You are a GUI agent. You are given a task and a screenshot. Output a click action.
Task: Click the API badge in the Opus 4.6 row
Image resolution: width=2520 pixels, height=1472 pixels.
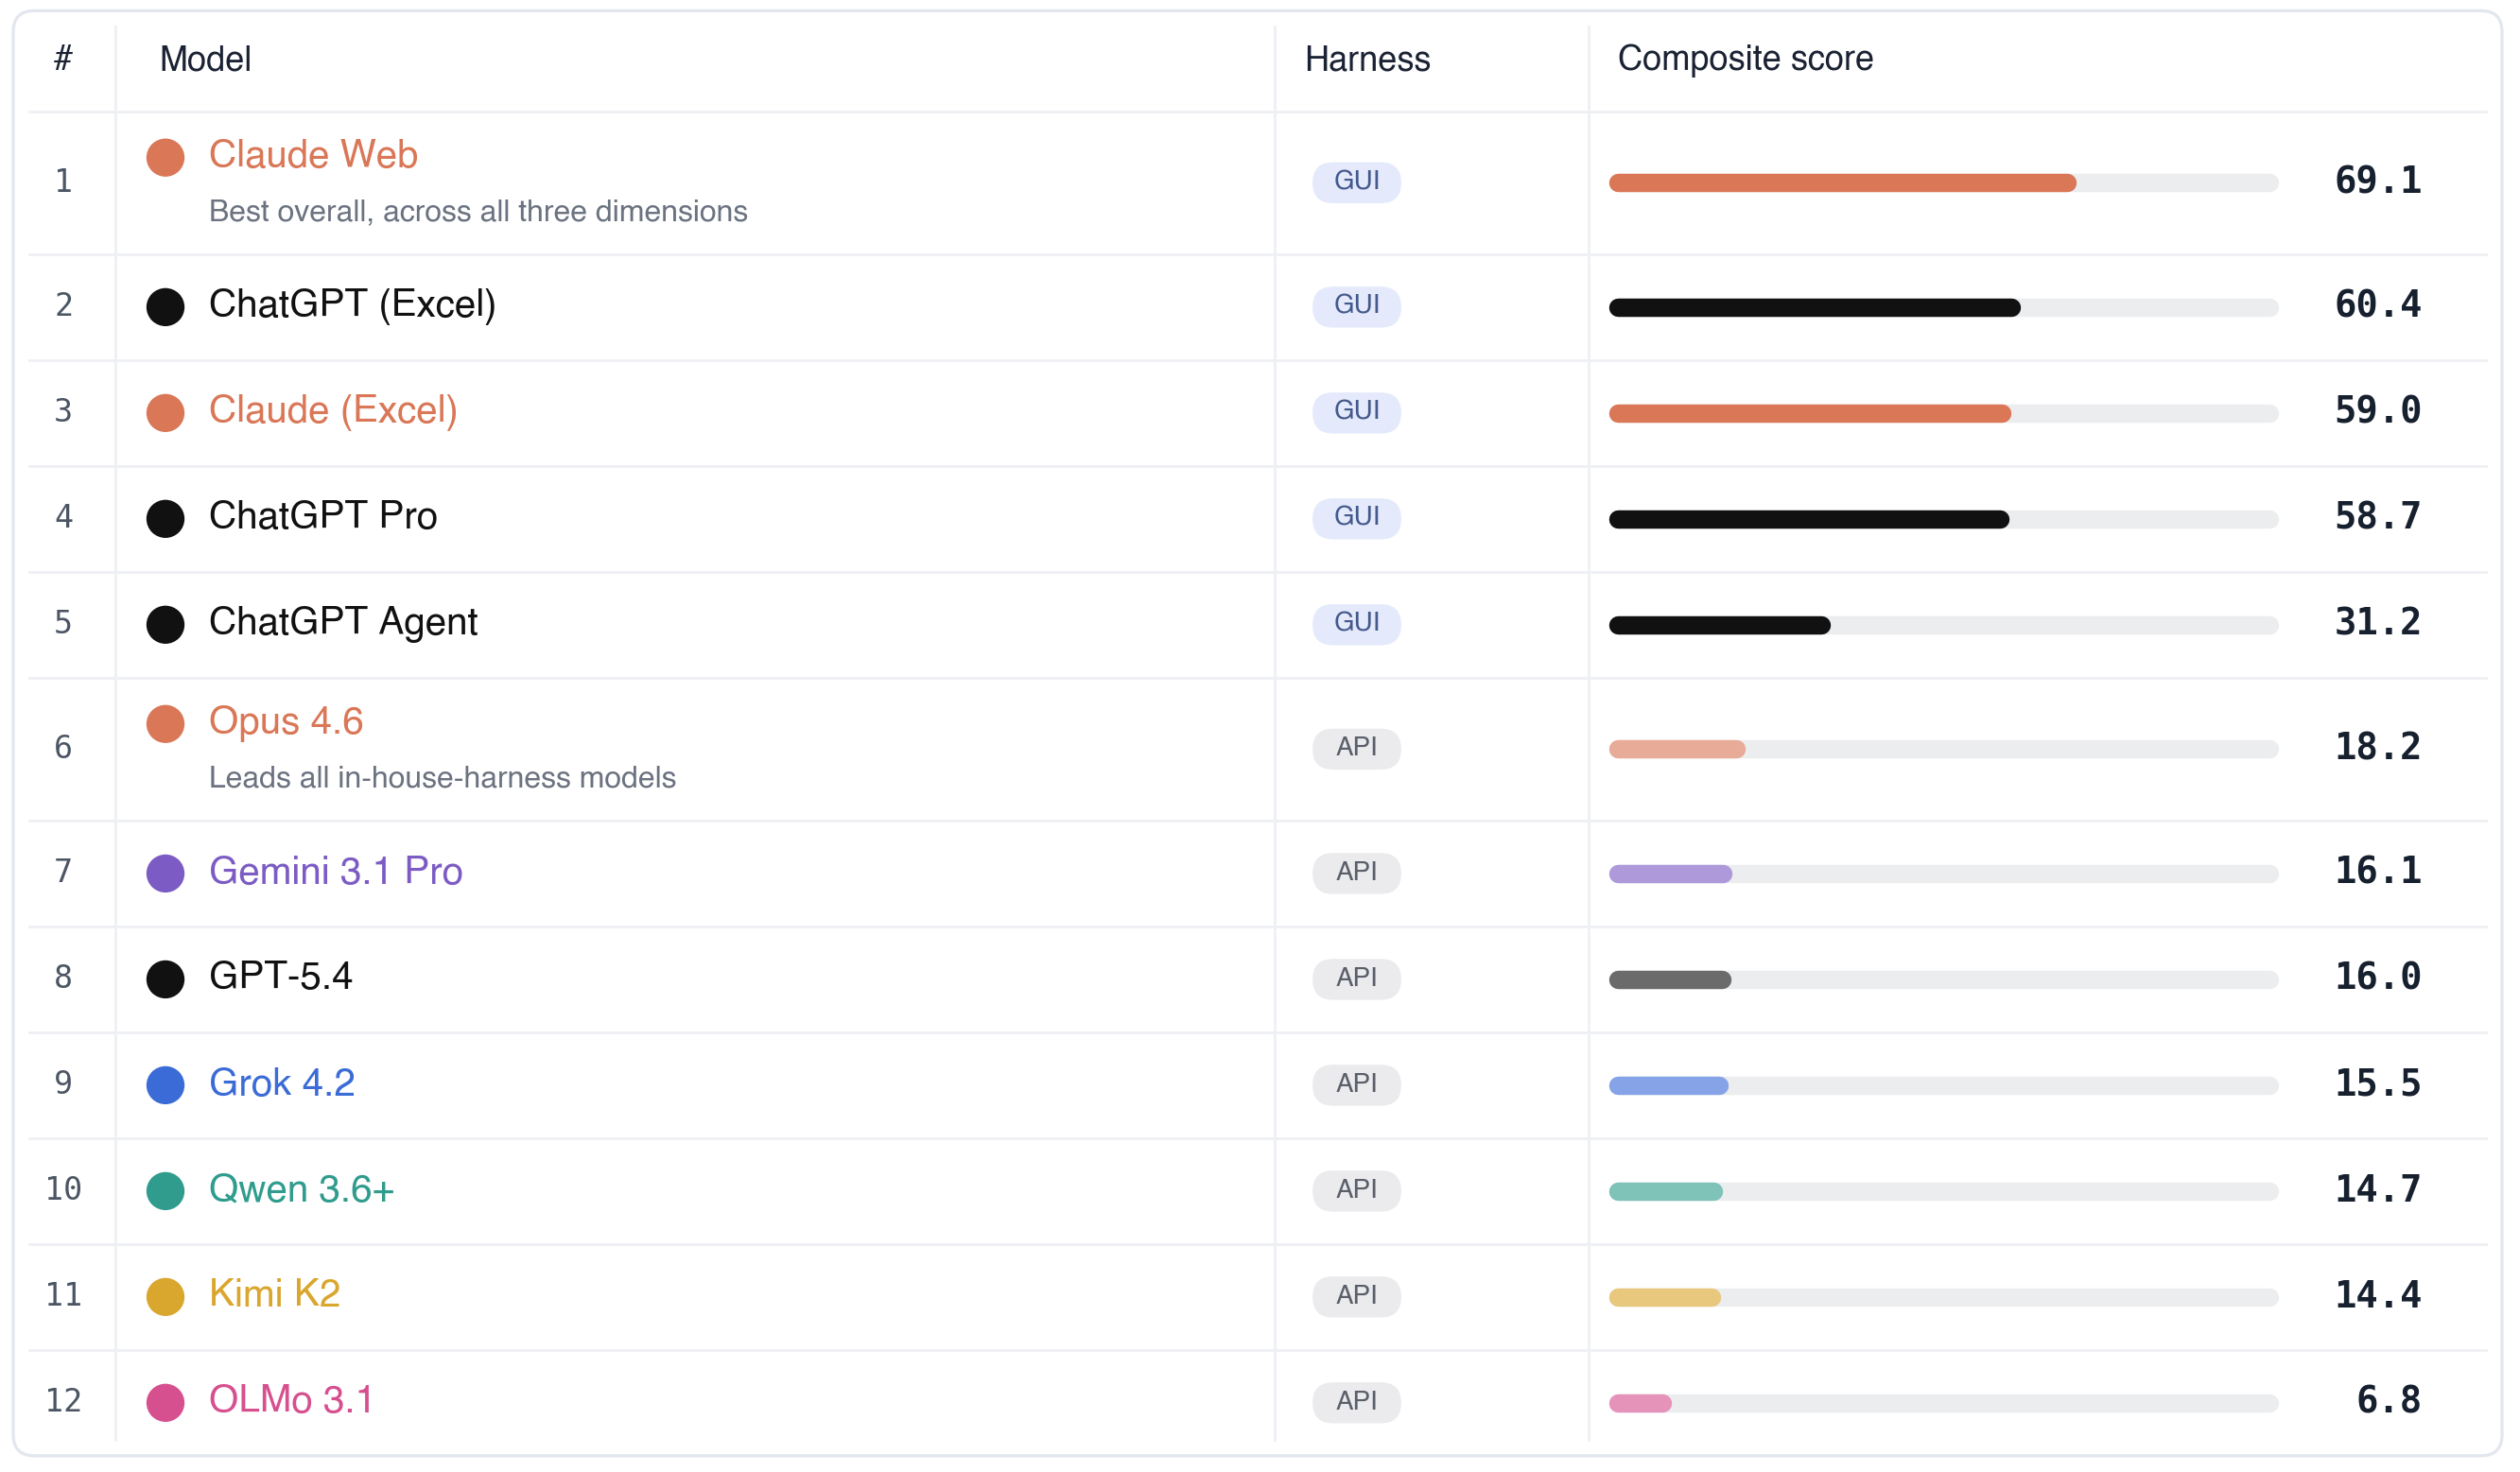point(1356,748)
